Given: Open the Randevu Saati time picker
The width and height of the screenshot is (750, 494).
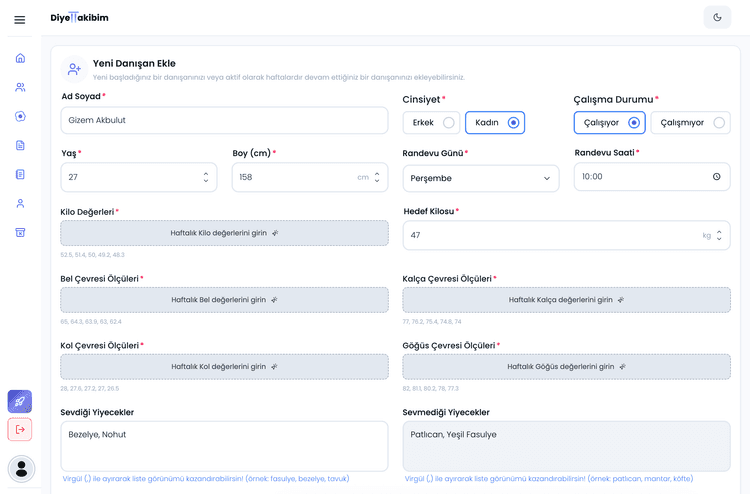Looking at the screenshot, I should (716, 176).
